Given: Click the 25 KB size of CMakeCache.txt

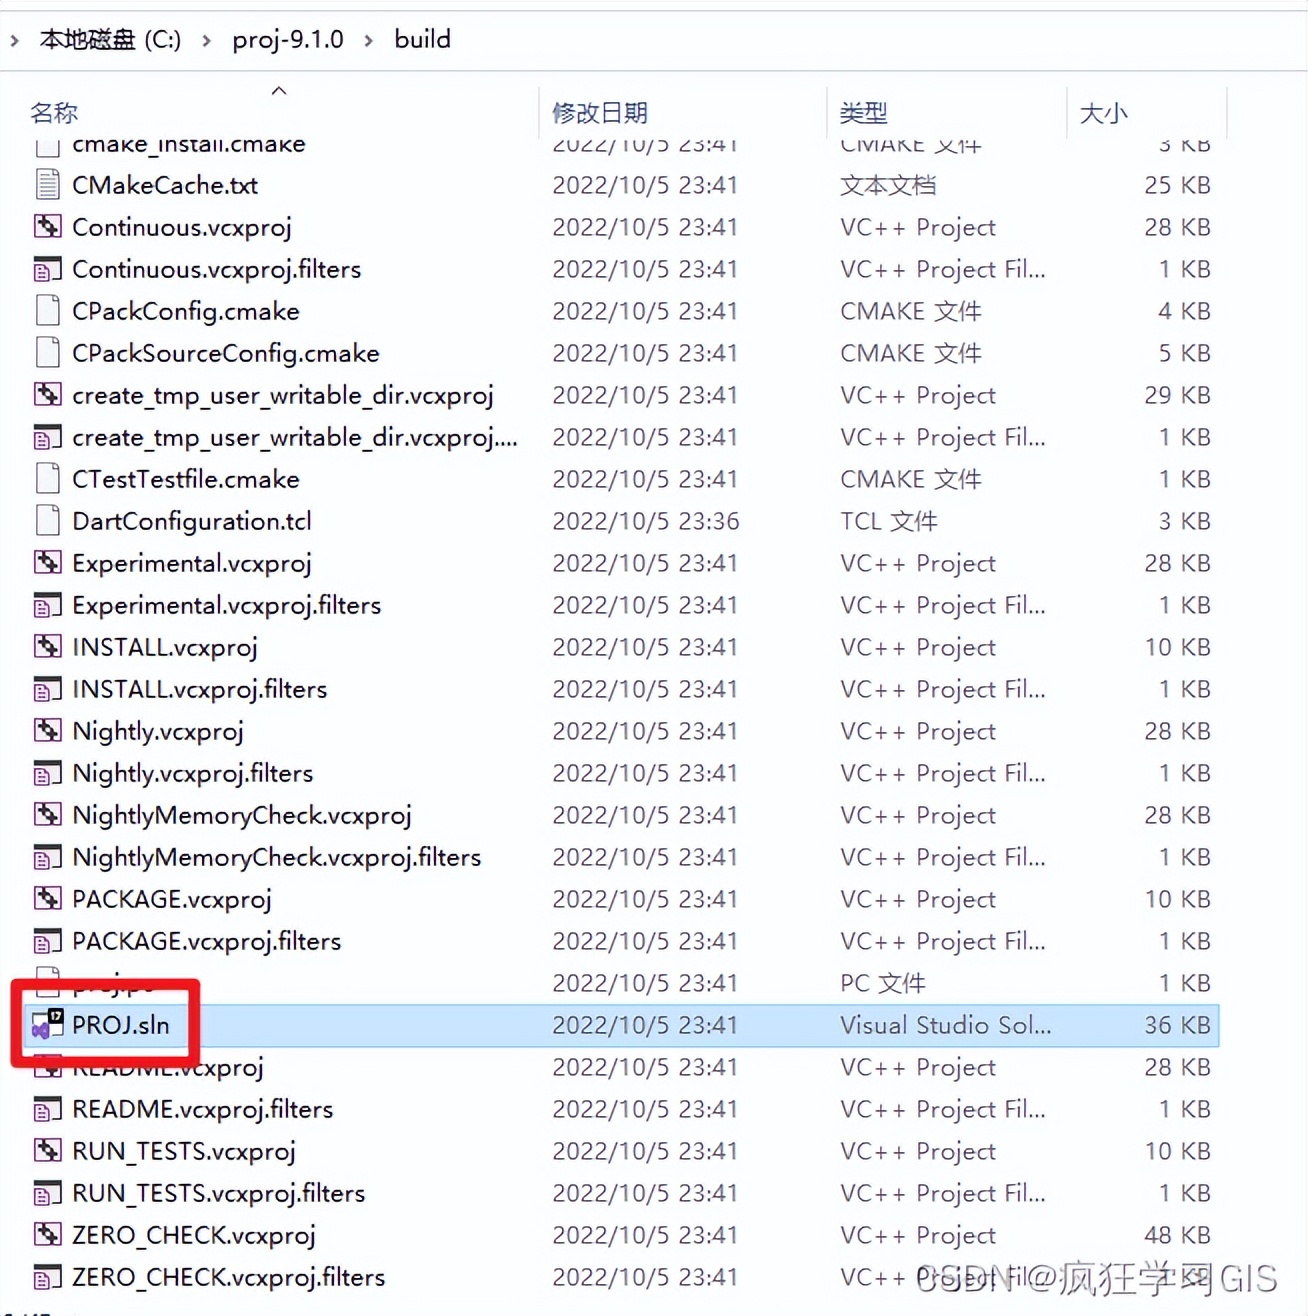Looking at the screenshot, I should pyautogui.click(x=1178, y=185).
